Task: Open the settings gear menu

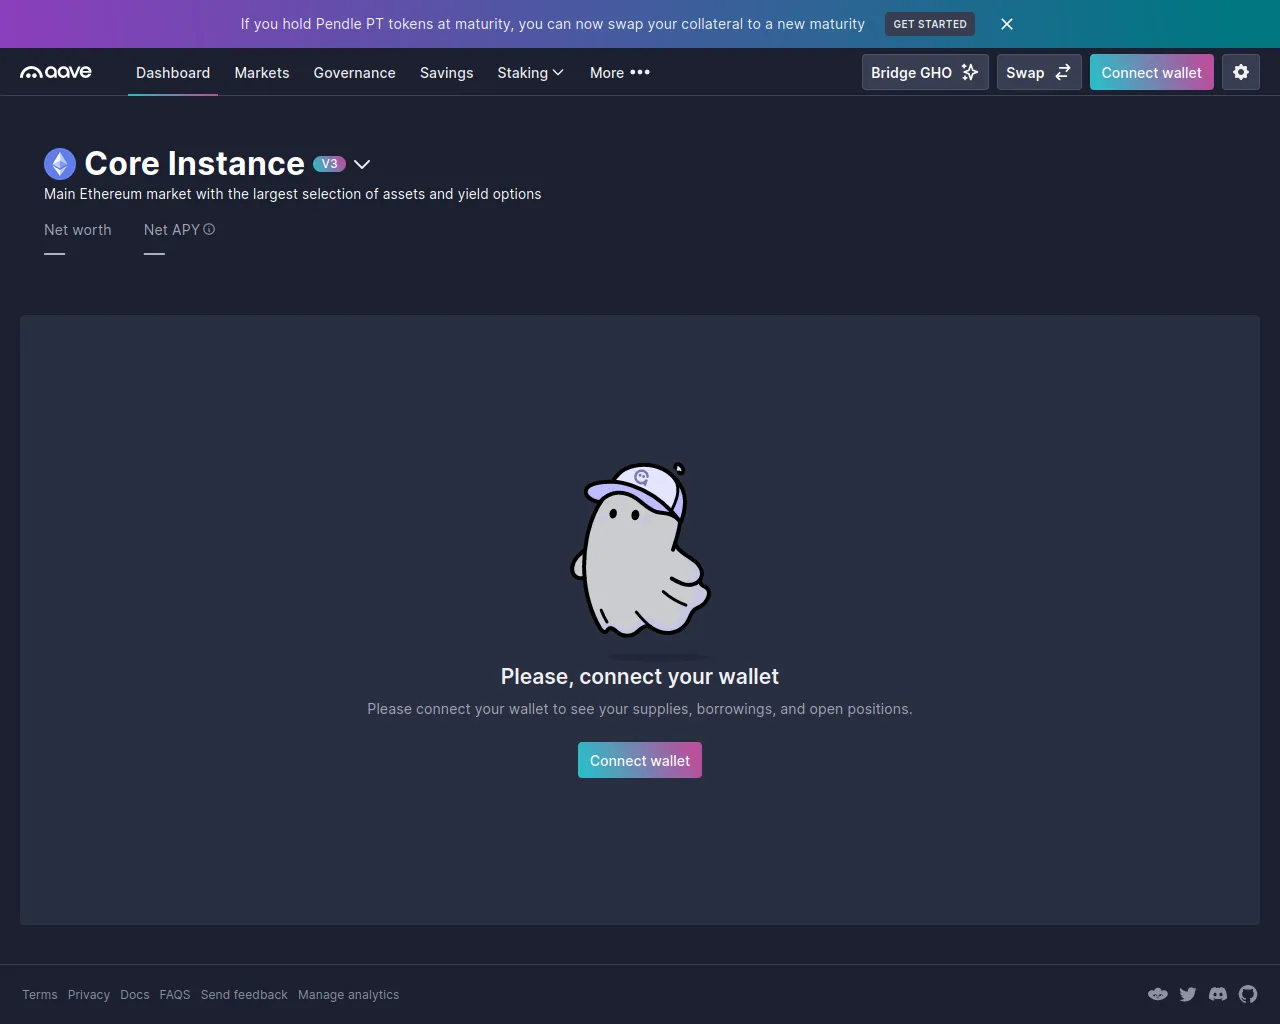Action: click(1241, 72)
